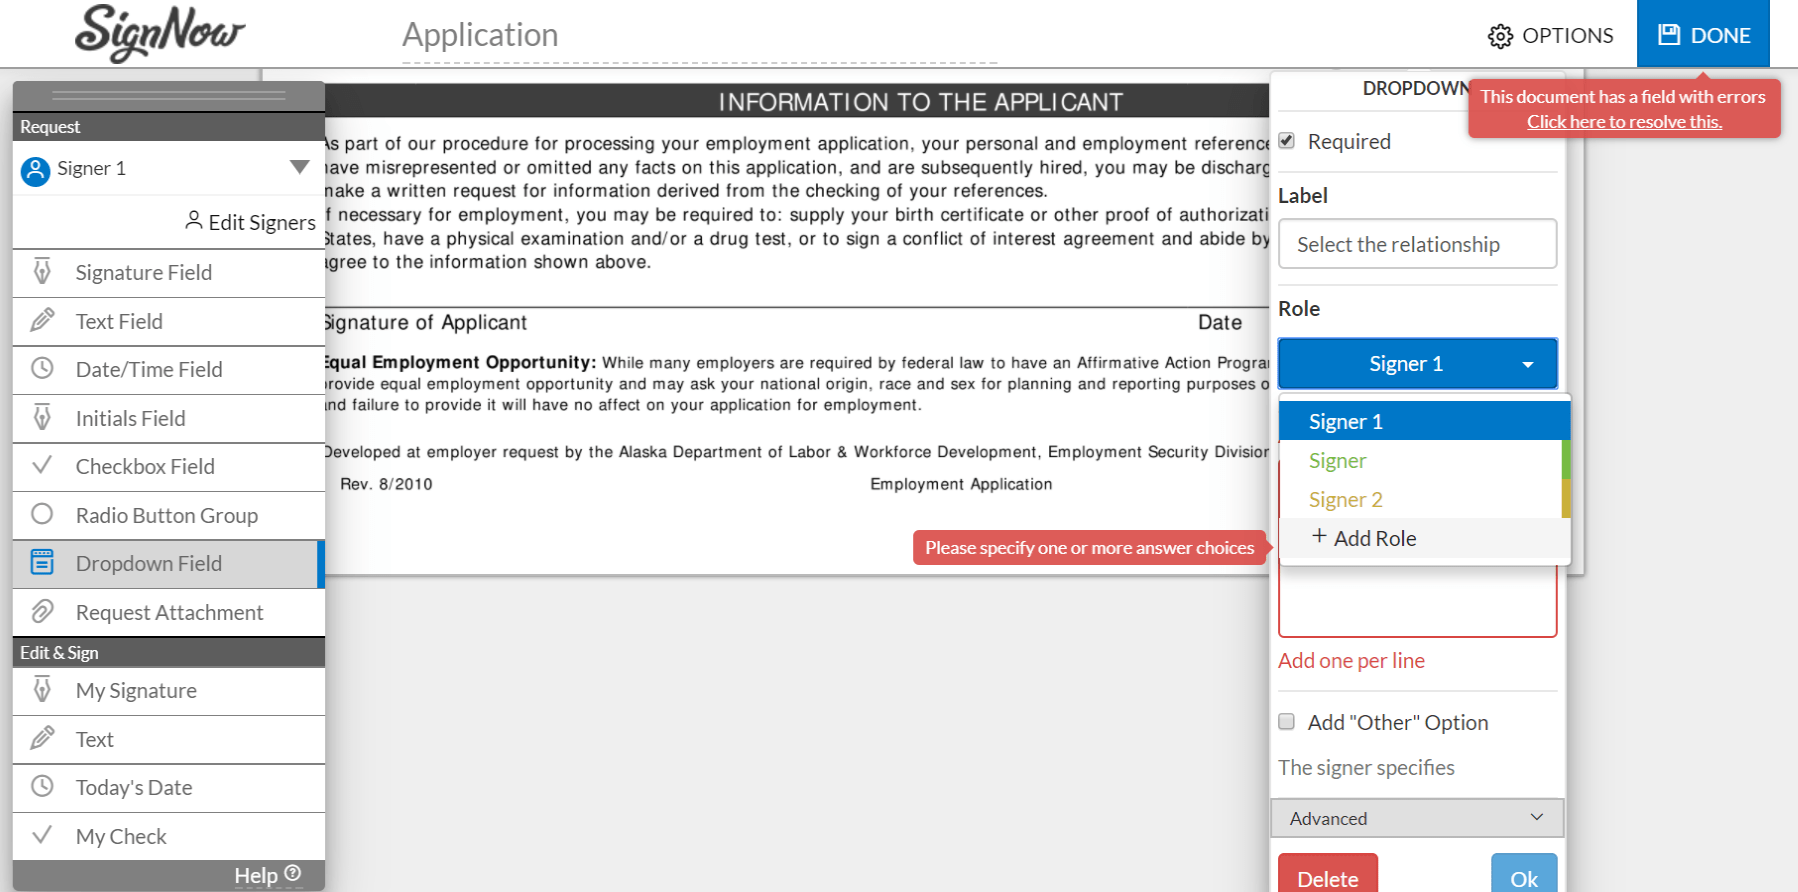Click the red Delete button
The width and height of the screenshot is (1798, 892).
click(x=1328, y=873)
